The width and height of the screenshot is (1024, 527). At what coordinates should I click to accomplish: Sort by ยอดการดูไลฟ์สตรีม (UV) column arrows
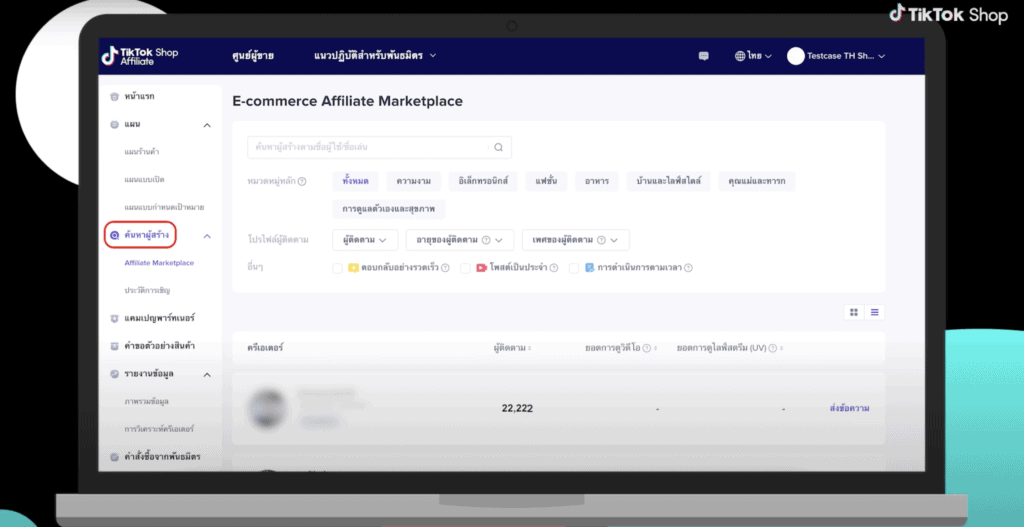[x=781, y=349]
